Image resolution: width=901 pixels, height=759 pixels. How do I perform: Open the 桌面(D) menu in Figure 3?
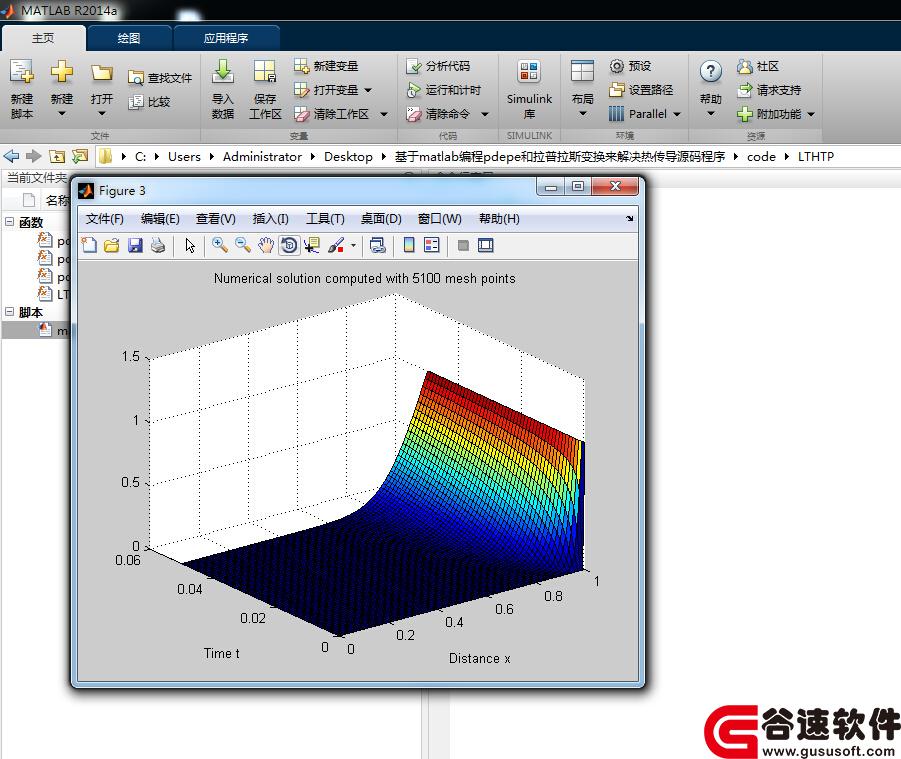(x=381, y=219)
